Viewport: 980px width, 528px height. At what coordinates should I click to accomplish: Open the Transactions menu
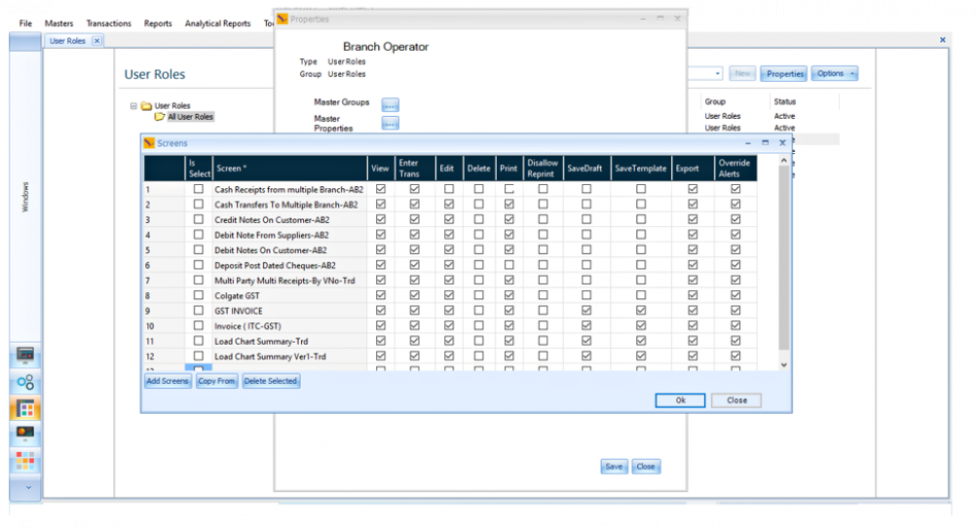click(108, 23)
